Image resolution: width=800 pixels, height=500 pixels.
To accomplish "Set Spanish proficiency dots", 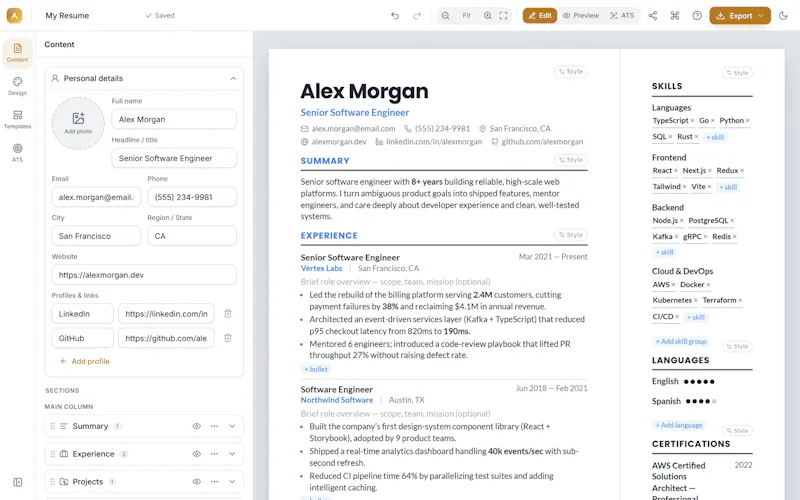I will [701, 402].
